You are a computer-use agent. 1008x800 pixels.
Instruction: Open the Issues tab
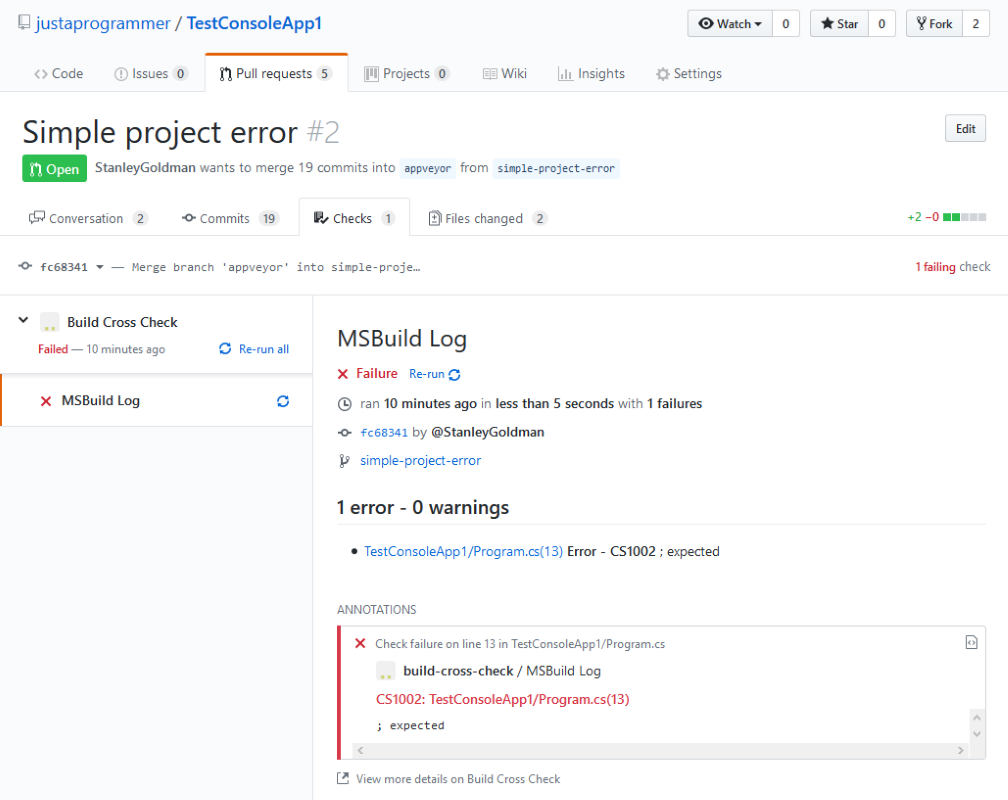coord(151,73)
